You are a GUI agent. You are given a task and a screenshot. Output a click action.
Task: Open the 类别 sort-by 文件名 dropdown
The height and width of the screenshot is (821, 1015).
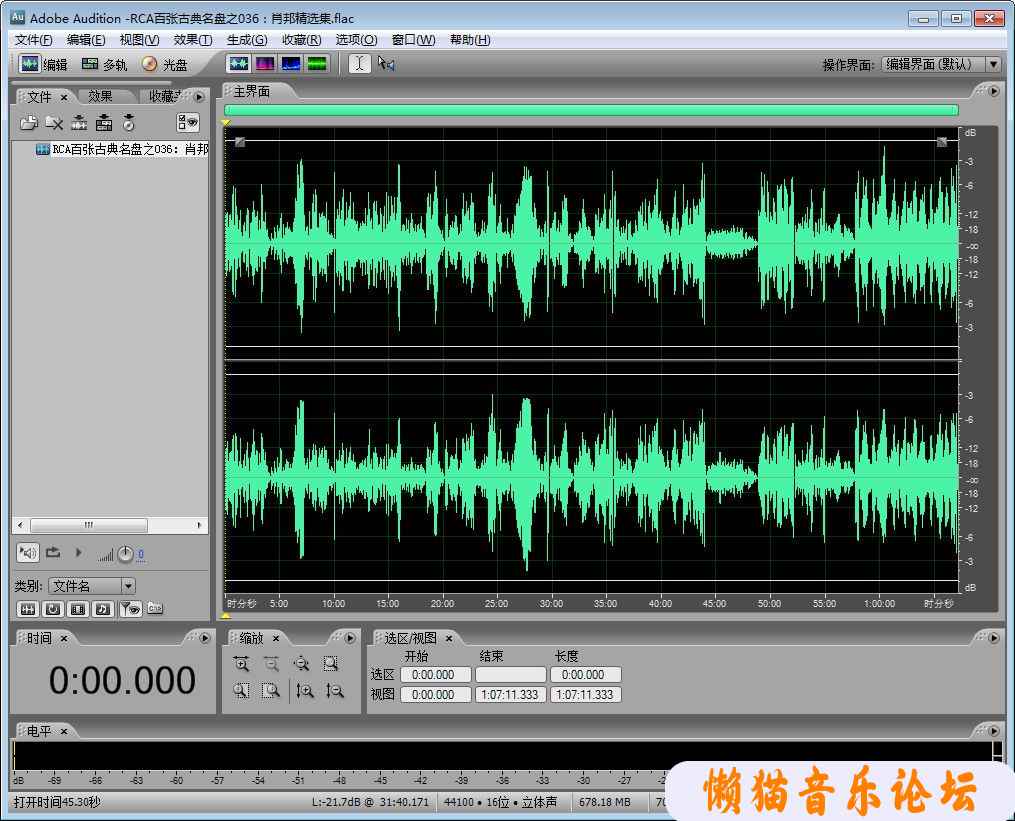point(128,586)
